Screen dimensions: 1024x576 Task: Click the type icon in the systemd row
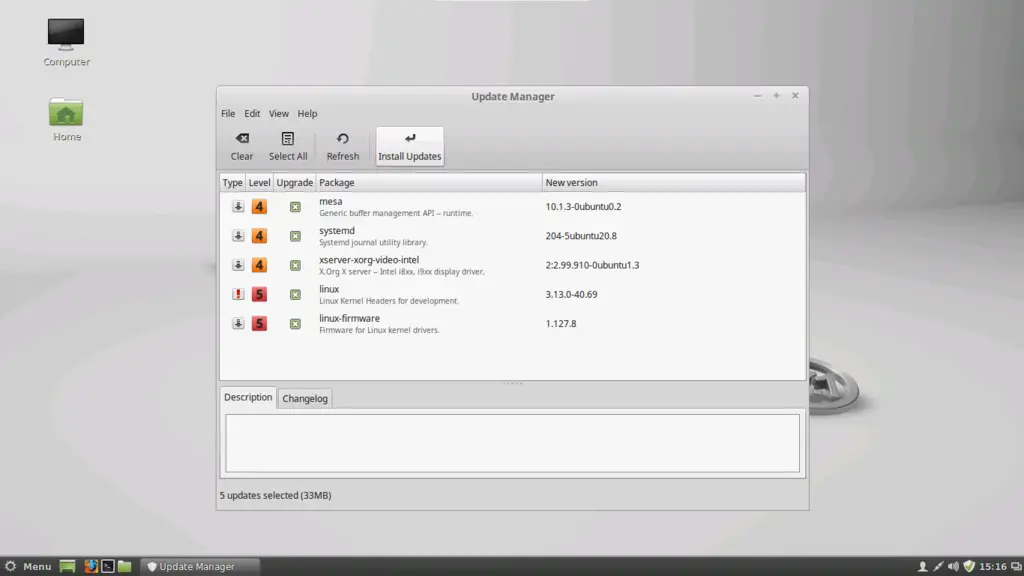pos(238,236)
